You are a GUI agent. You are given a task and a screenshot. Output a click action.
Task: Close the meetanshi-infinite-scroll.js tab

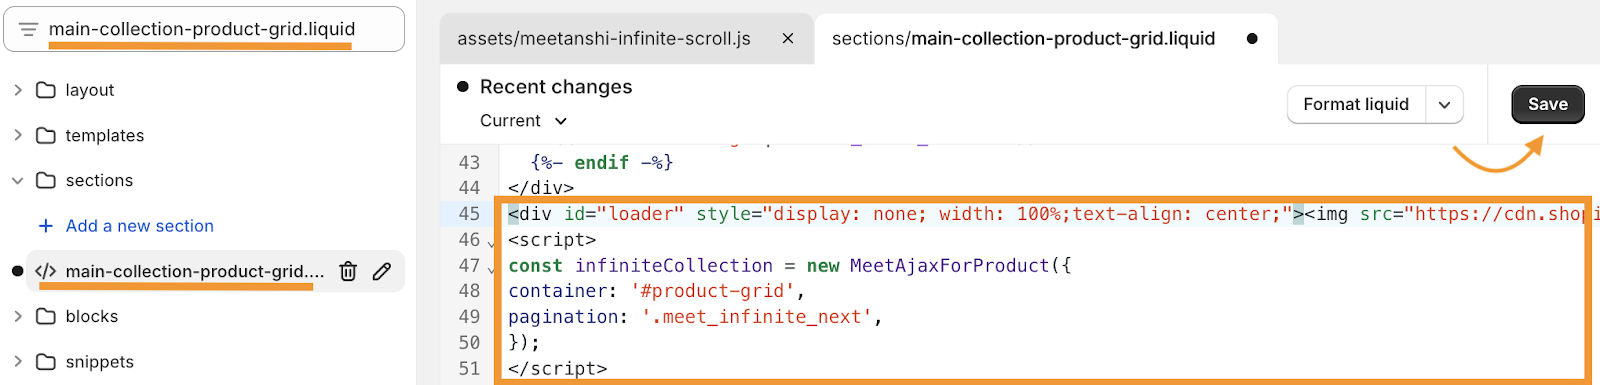tap(788, 39)
